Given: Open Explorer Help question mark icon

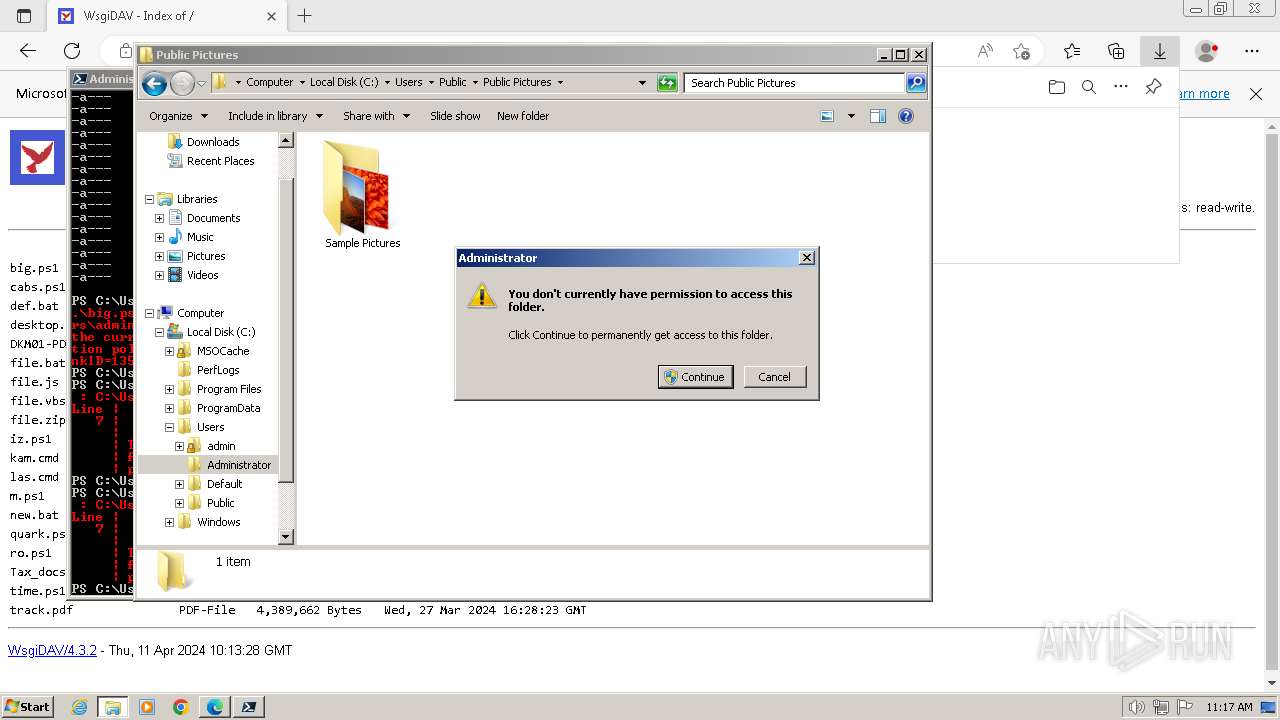Looking at the screenshot, I should click(906, 116).
